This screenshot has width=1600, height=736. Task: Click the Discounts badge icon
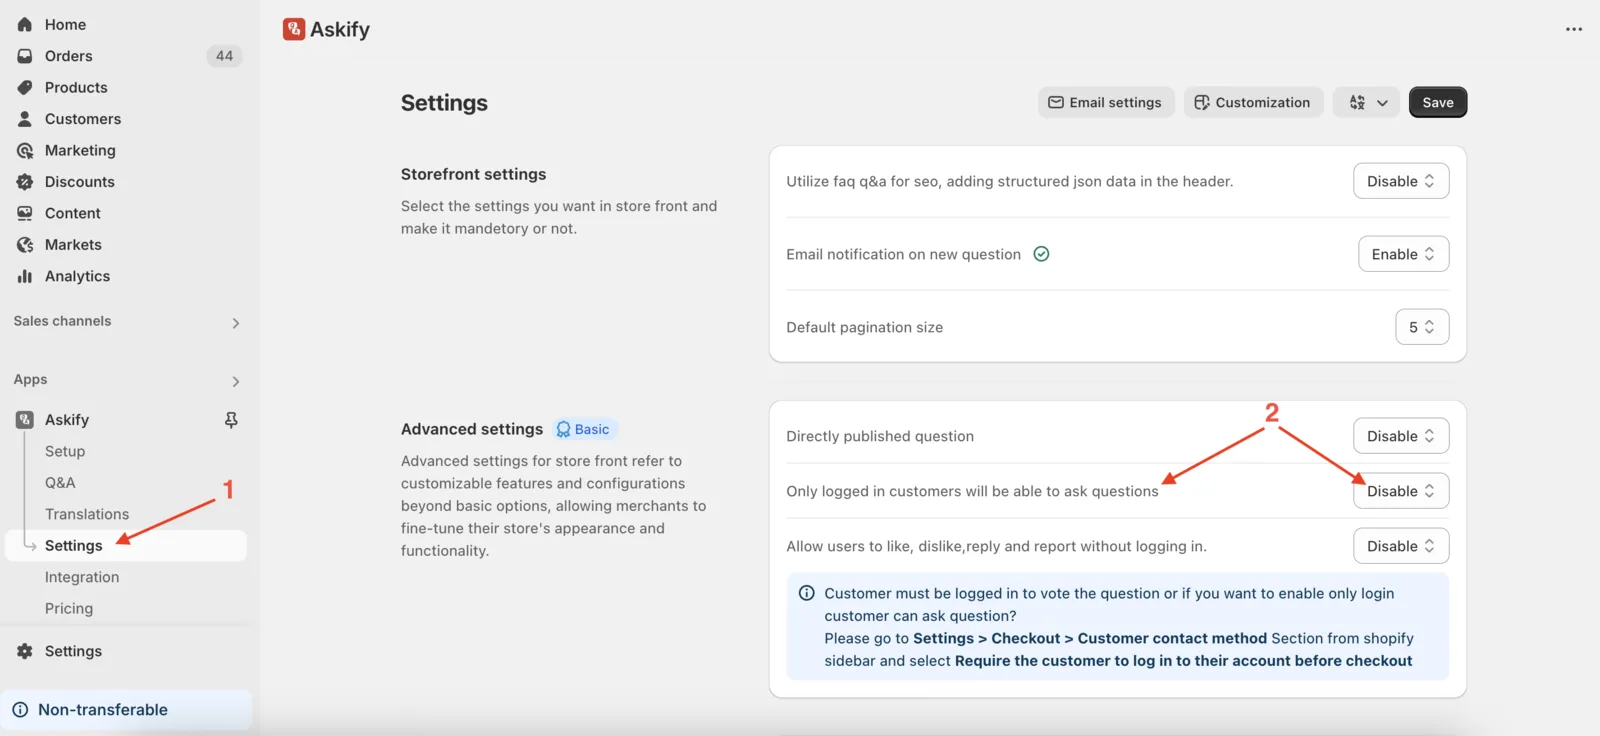[25, 182]
